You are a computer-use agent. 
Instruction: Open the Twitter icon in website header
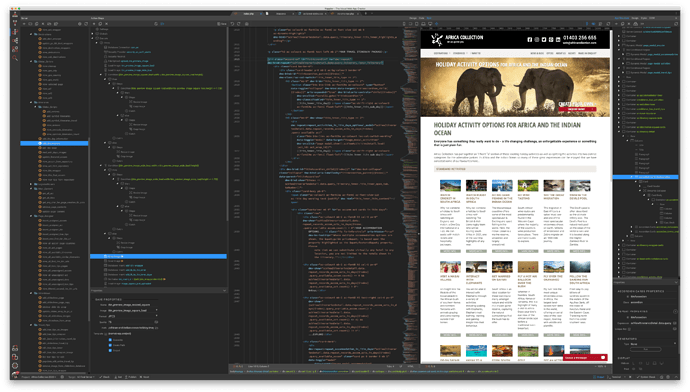point(544,40)
